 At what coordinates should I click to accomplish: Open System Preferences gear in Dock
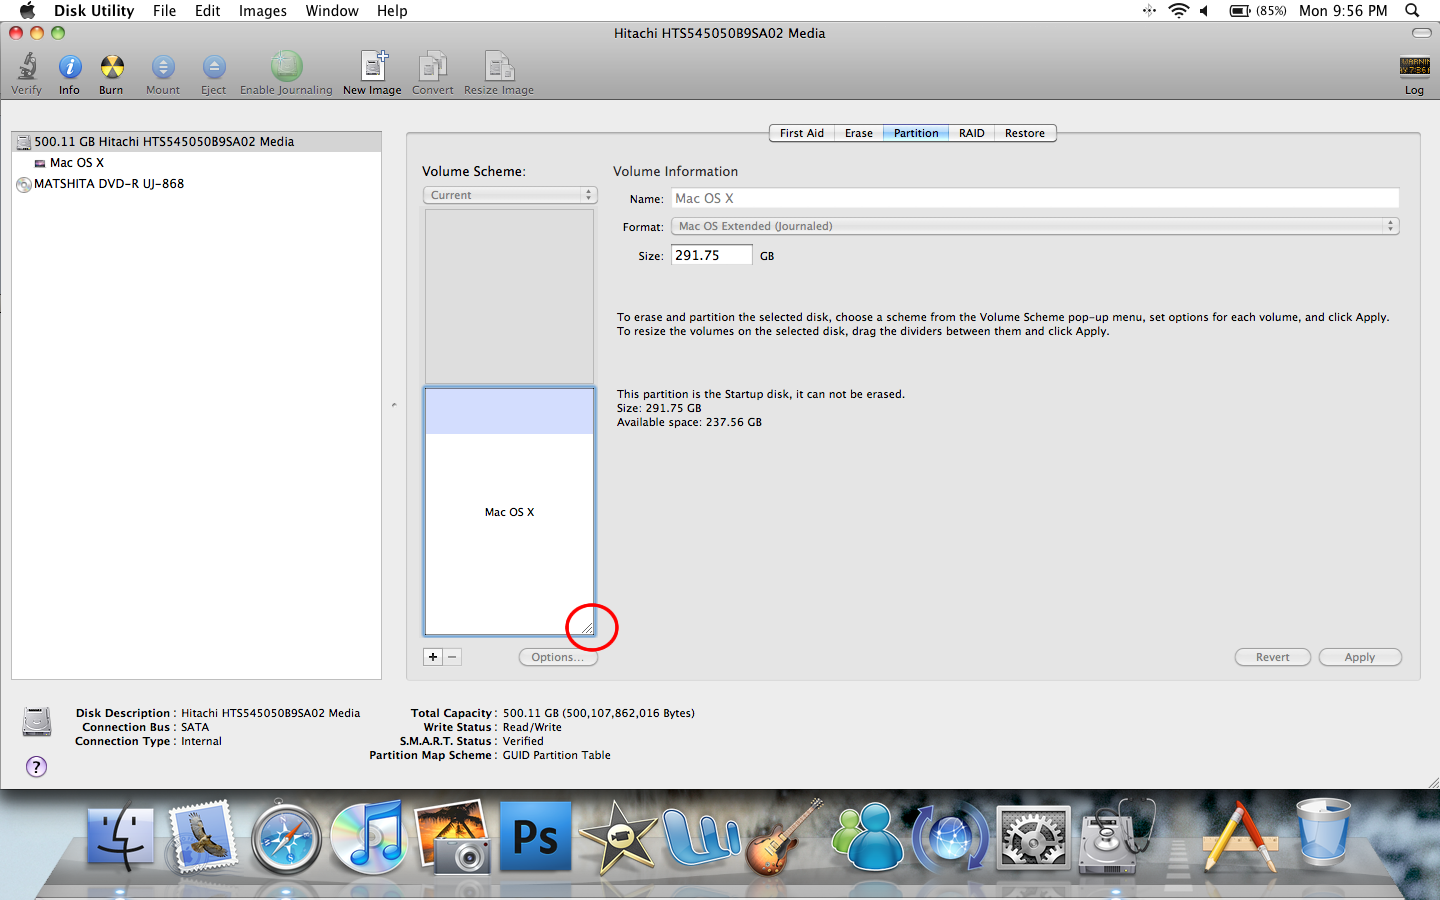1034,838
